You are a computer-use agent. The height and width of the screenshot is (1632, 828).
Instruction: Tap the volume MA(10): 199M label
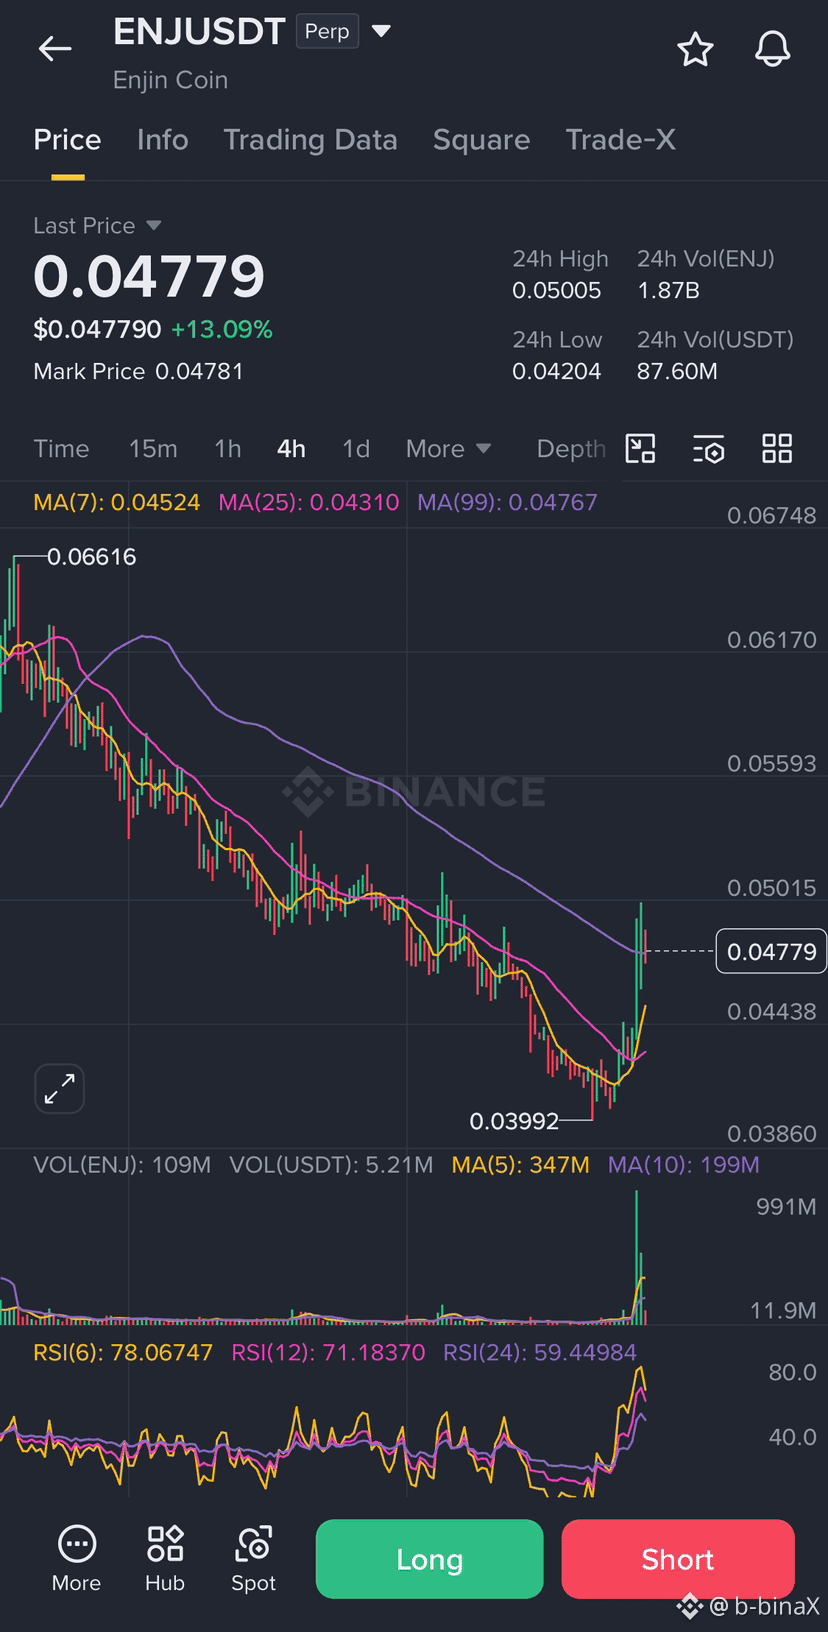coord(684,1165)
